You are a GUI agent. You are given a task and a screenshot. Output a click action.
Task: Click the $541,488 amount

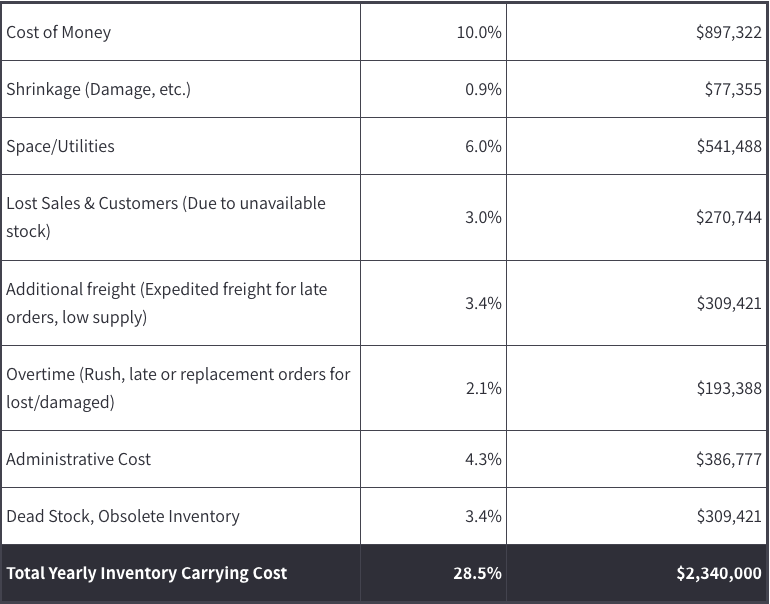728,146
